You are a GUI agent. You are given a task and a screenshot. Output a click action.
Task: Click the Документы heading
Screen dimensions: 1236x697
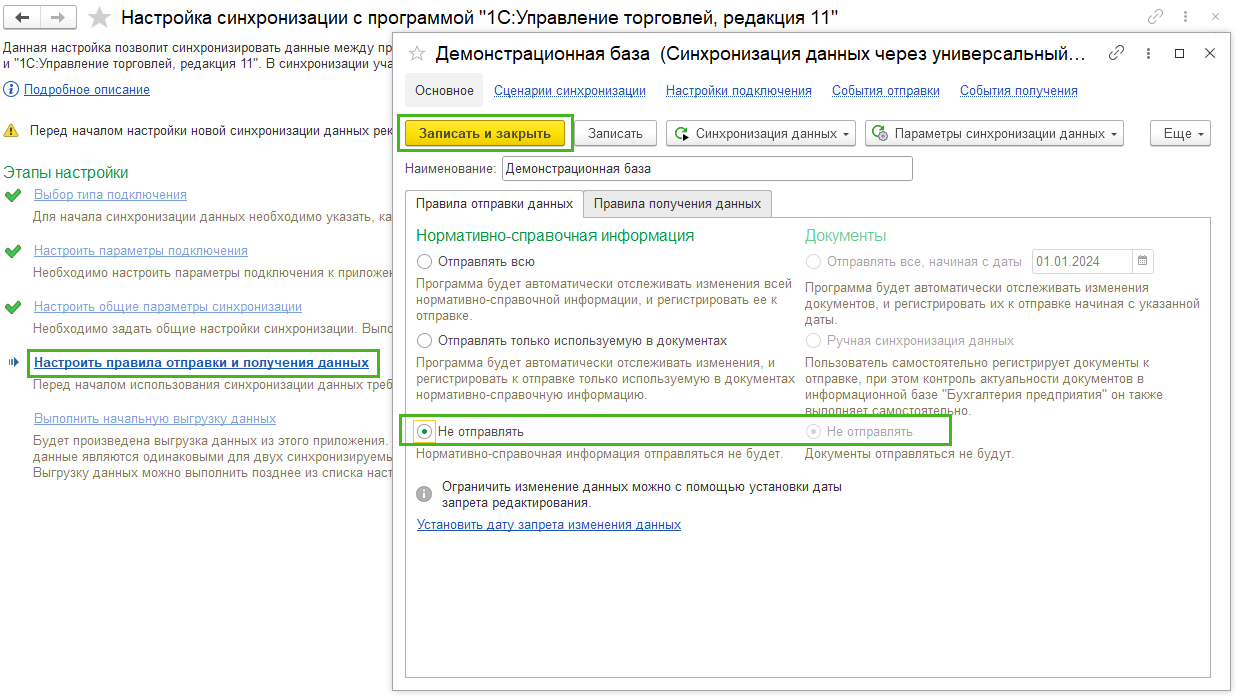[846, 236]
